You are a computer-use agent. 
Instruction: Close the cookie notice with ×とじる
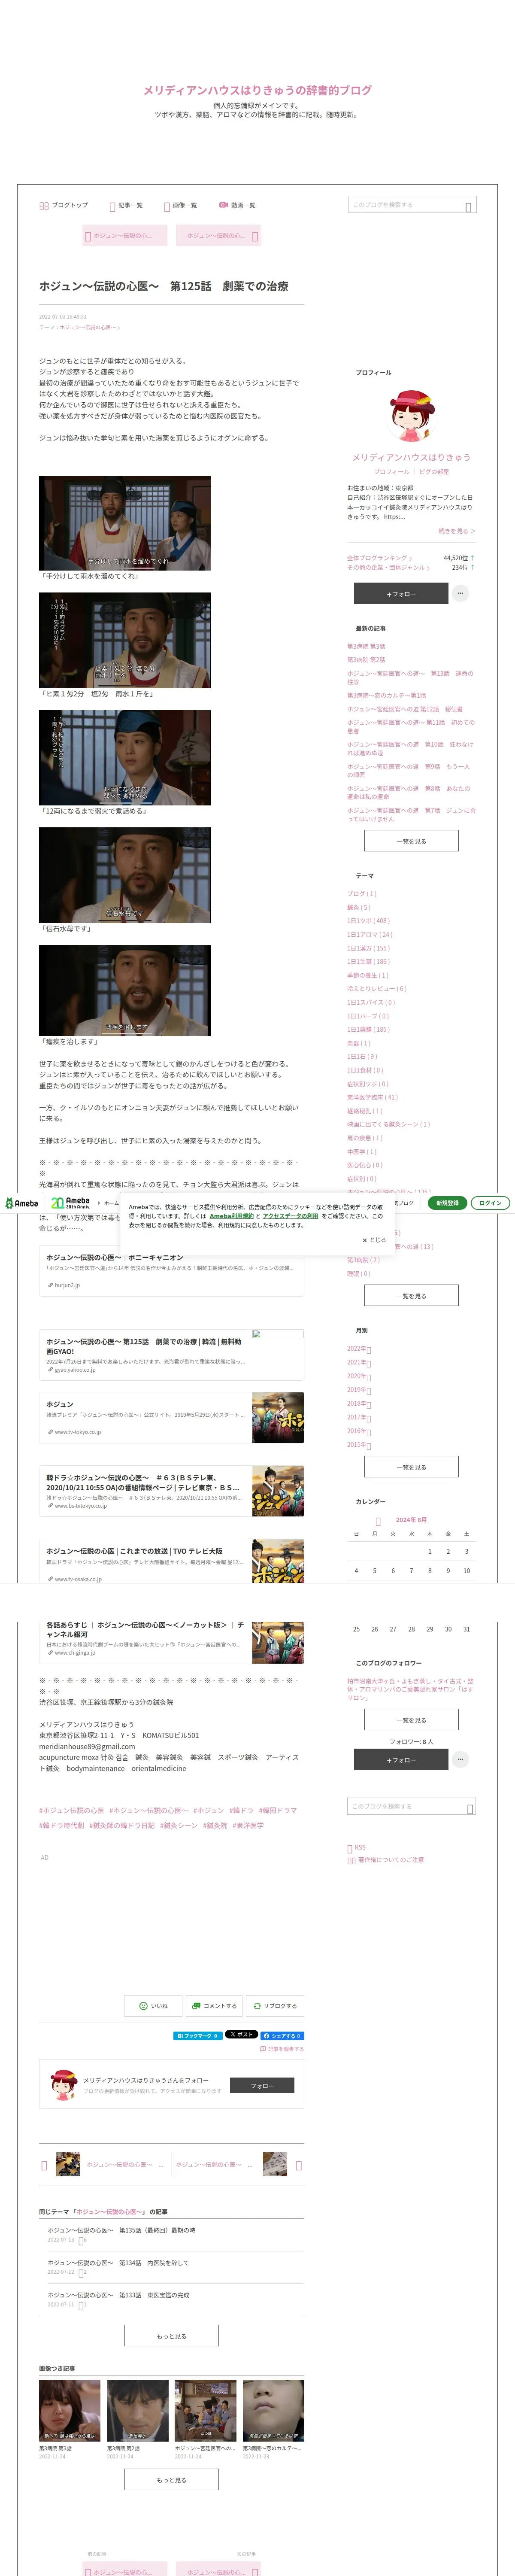[374, 1240]
